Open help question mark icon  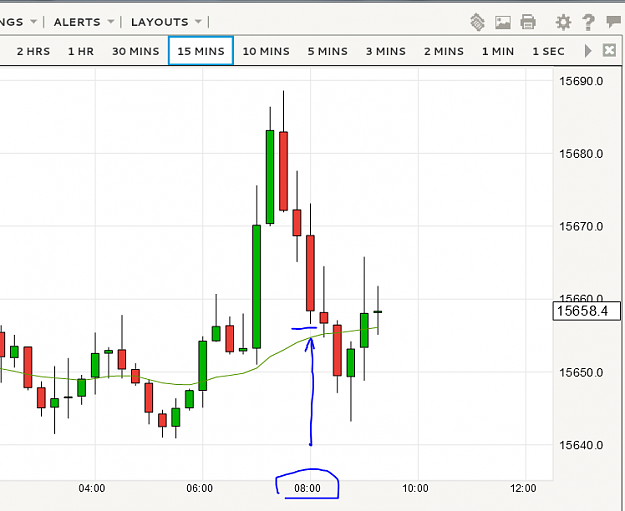(x=588, y=22)
